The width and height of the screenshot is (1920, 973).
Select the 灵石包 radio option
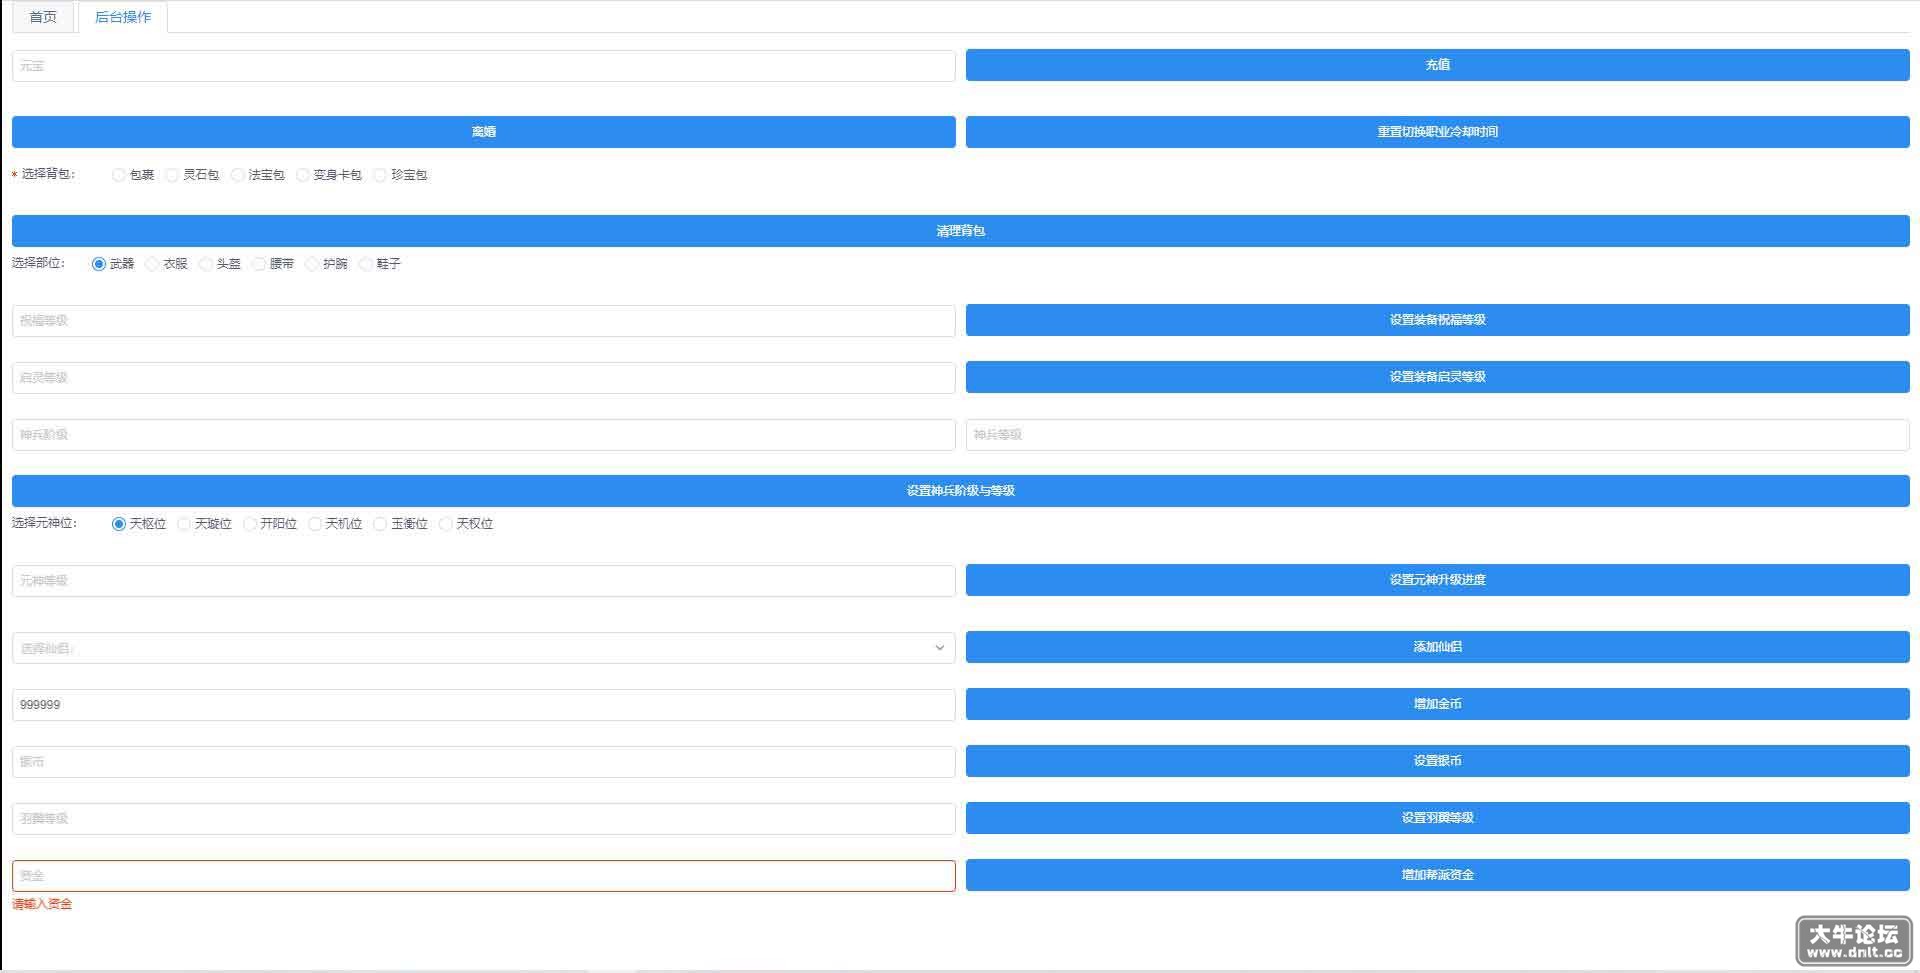172,175
